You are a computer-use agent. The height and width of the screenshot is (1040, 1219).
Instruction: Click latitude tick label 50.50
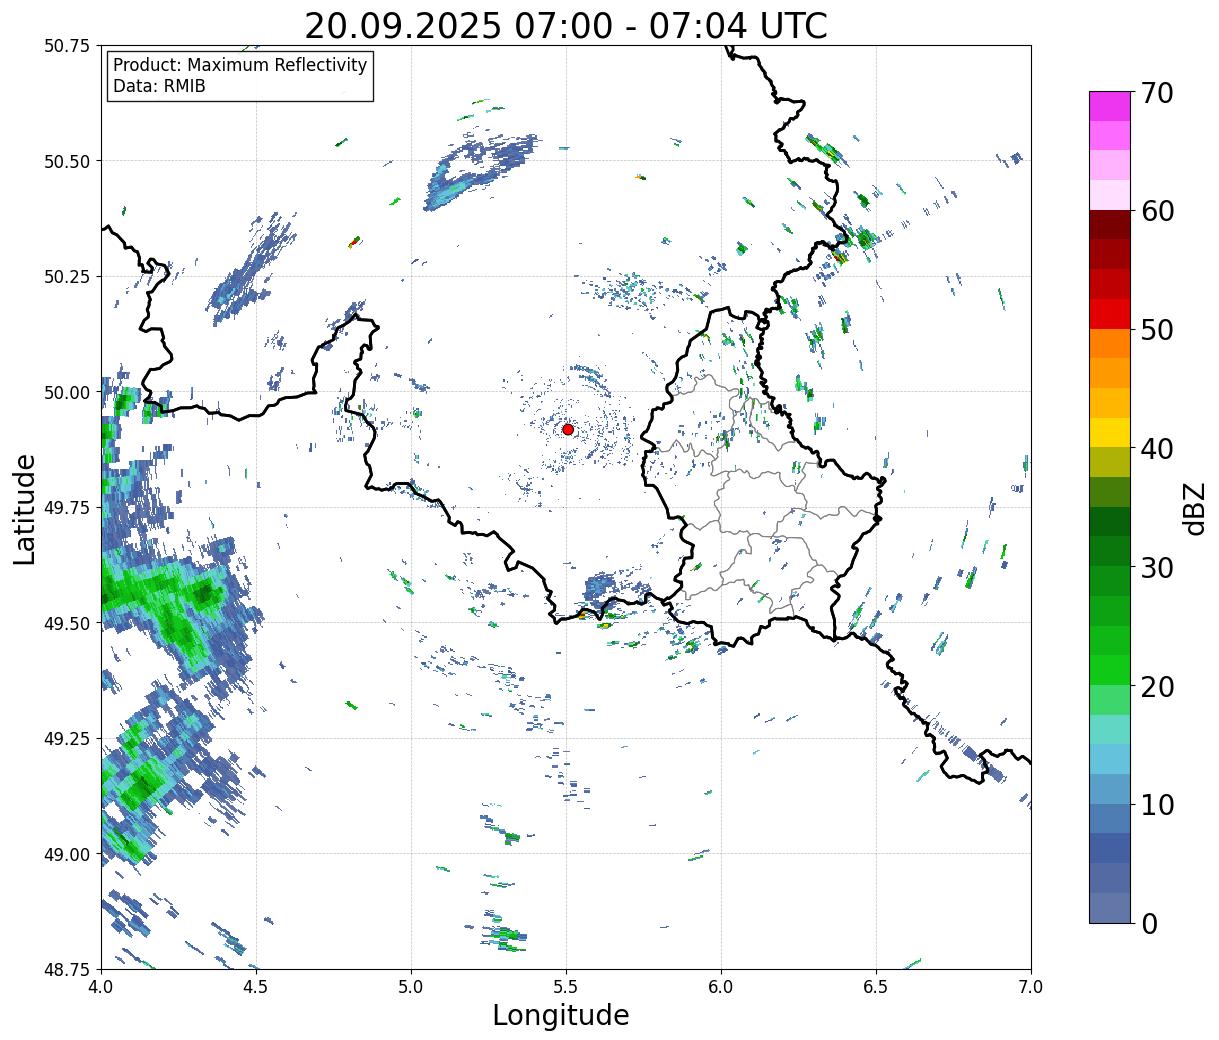(x=67, y=161)
